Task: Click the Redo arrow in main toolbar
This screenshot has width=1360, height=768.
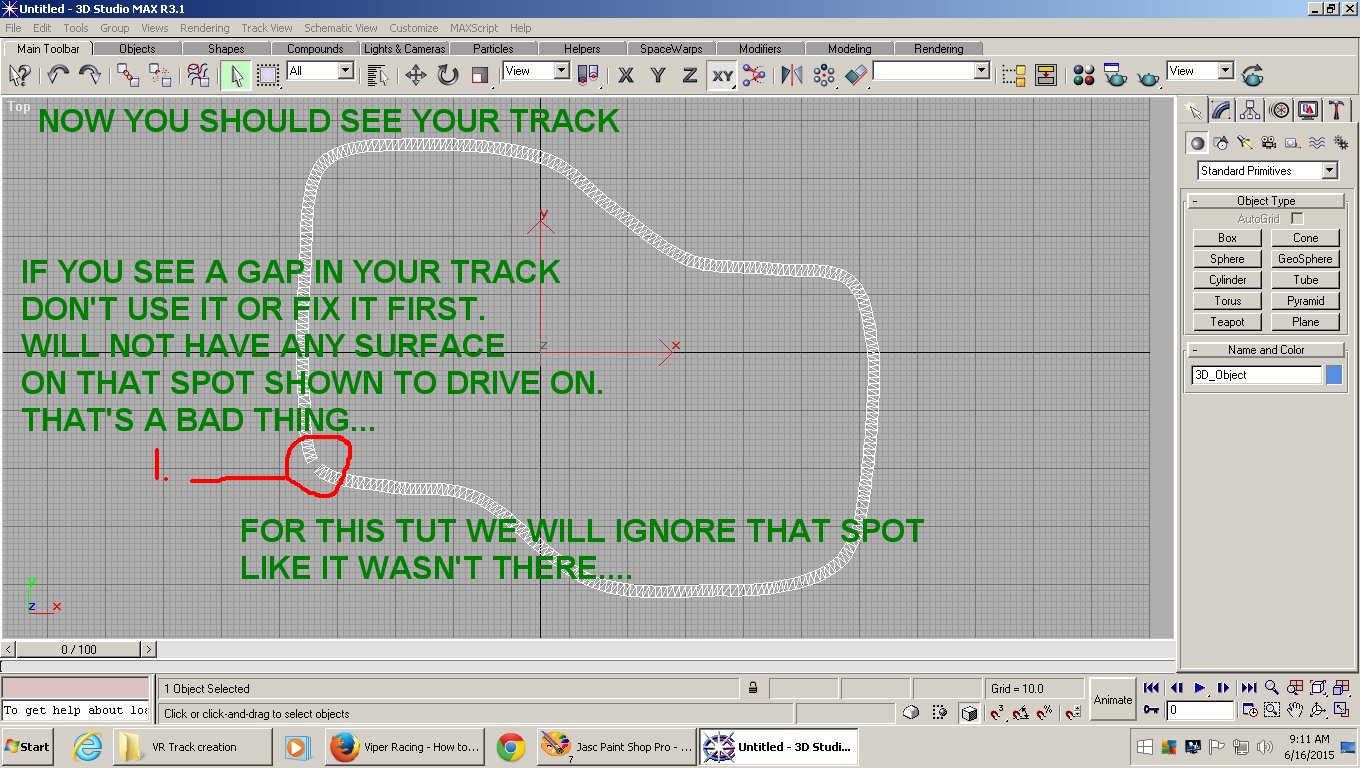Action: coord(89,75)
